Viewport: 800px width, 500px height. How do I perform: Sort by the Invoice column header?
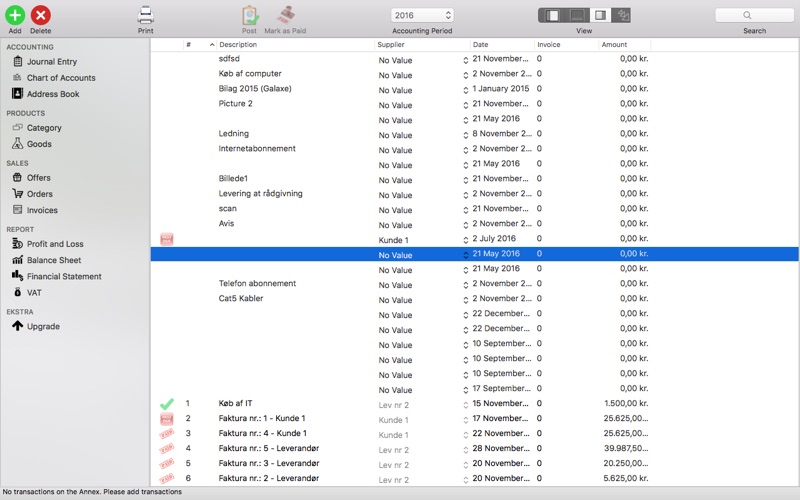click(x=566, y=44)
